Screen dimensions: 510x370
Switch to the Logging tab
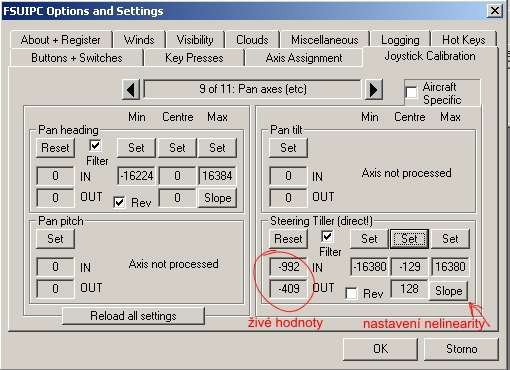coord(400,40)
